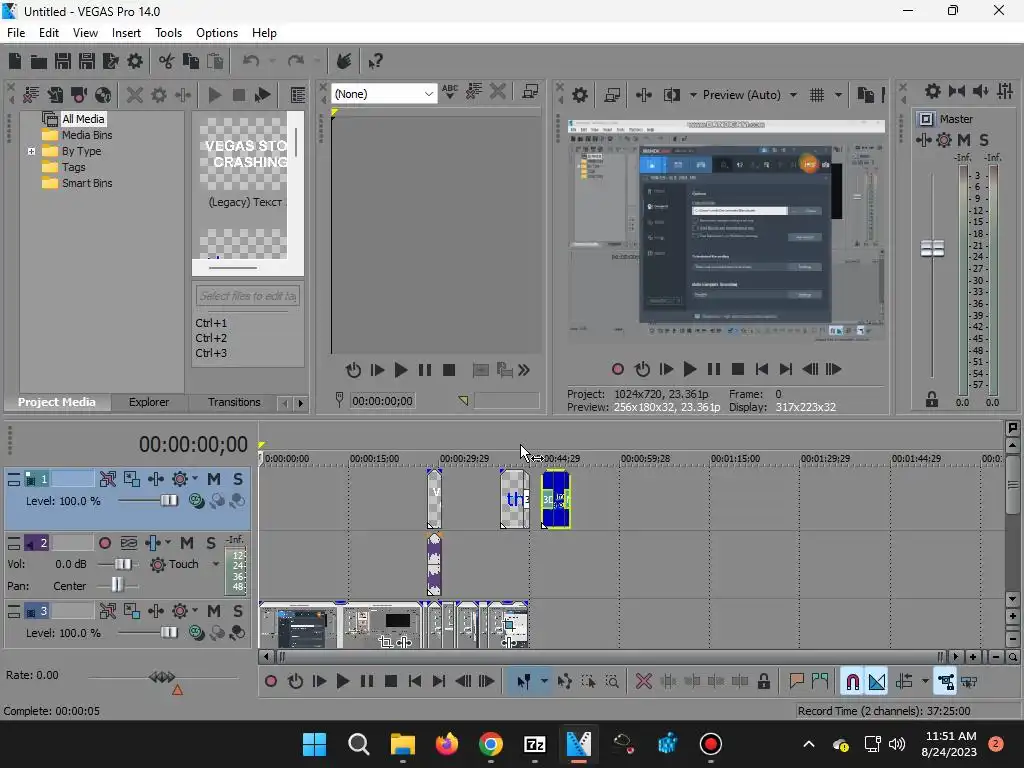The width and height of the screenshot is (1024, 768).
Task: Toggle Automatic Crossfades button
Action: [x=876, y=682]
